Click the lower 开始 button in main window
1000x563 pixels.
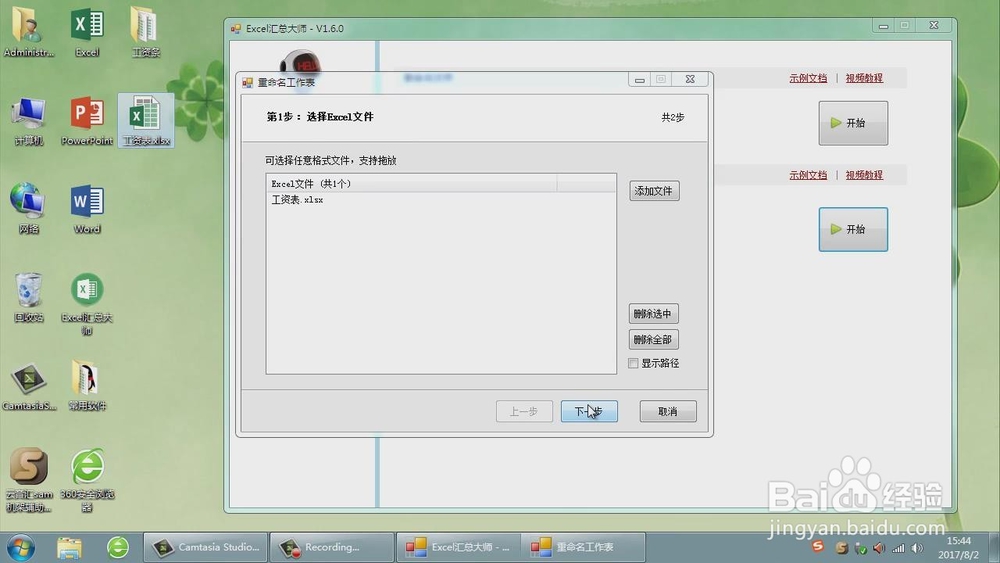853,229
